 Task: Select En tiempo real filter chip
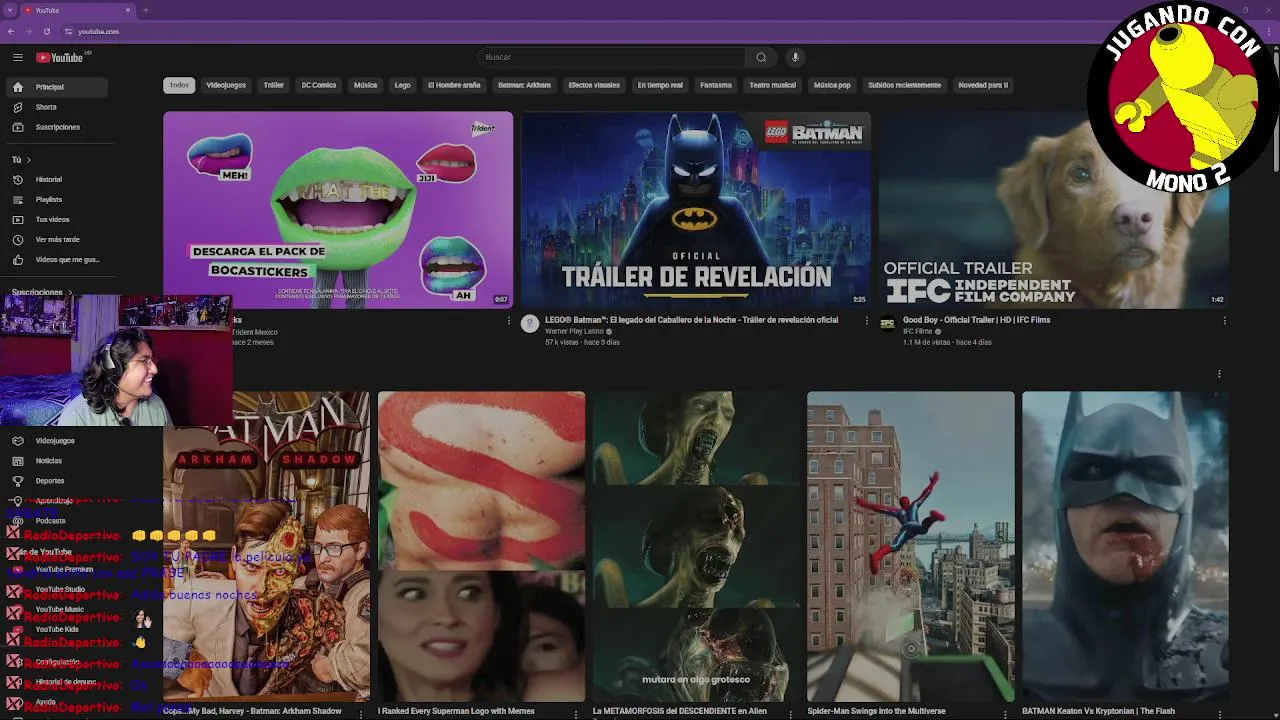click(x=660, y=85)
